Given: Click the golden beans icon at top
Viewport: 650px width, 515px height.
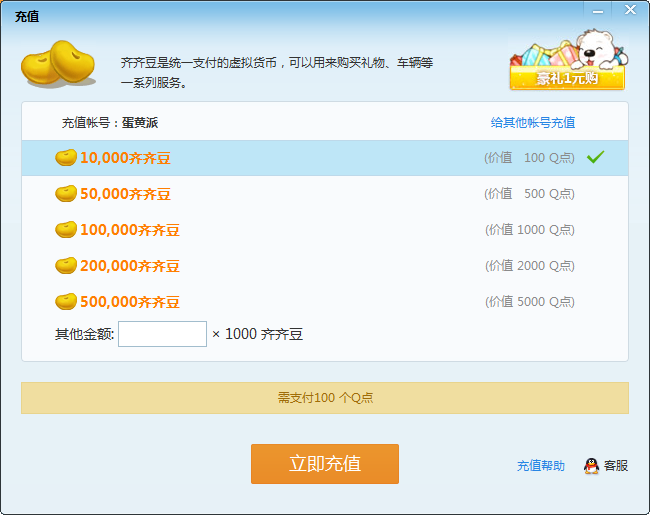Looking at the screenshot, I should [x=58, y=63].
